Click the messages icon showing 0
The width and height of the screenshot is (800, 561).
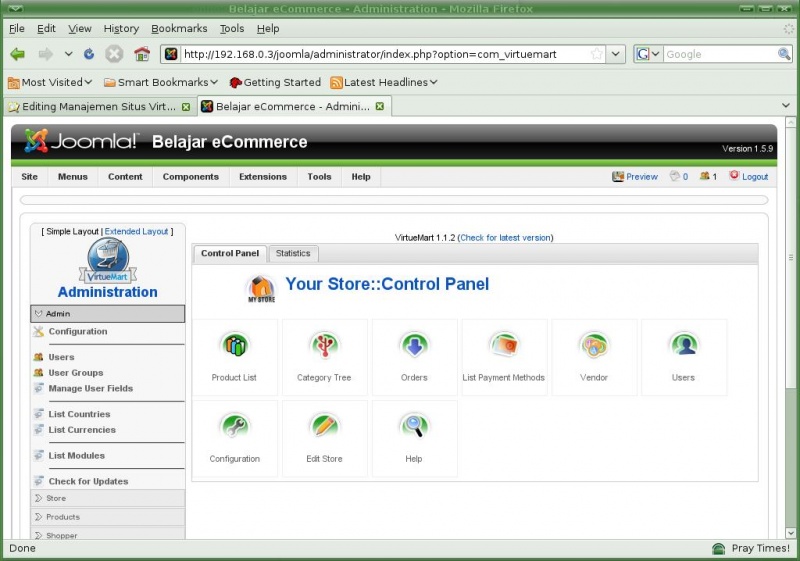point(675,176)
